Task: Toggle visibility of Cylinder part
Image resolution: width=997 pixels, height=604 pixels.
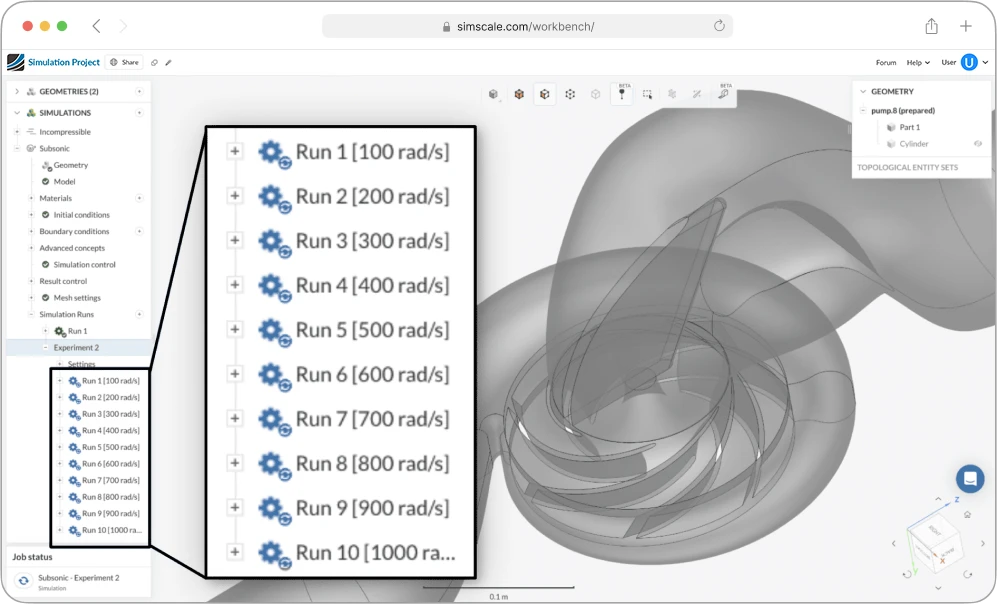Action: click(977, 144)
